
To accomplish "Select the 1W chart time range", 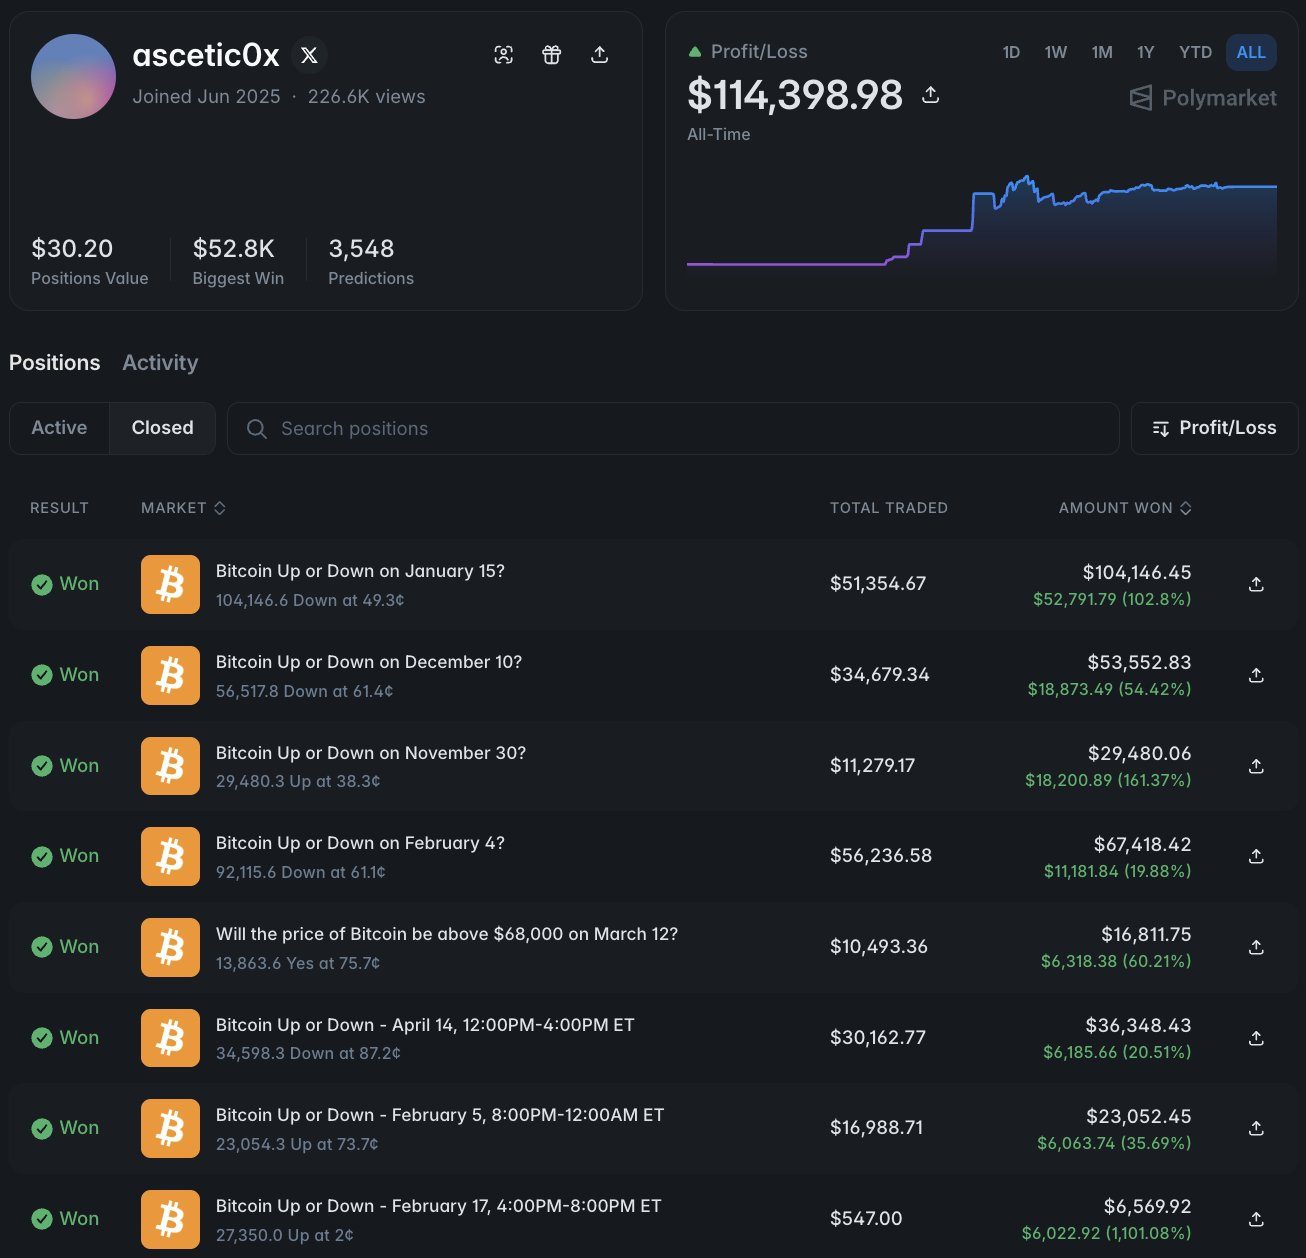I will click(1056, 52).
